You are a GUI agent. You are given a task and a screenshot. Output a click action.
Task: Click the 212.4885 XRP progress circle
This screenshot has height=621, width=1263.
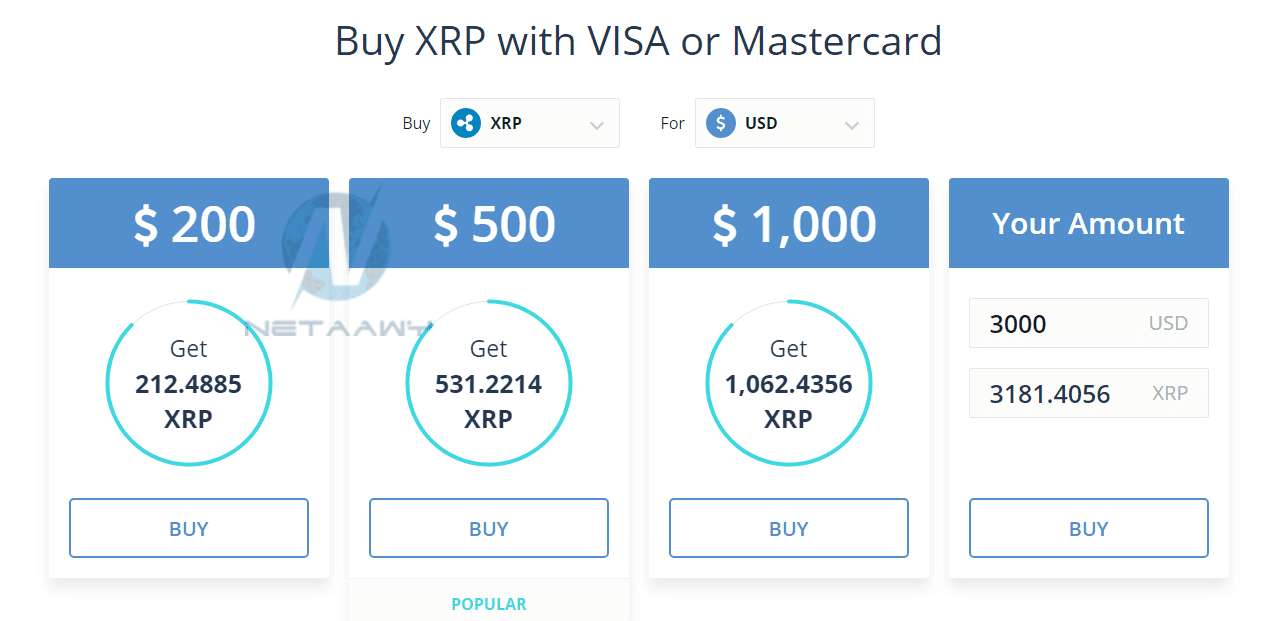tap(189, 383)
